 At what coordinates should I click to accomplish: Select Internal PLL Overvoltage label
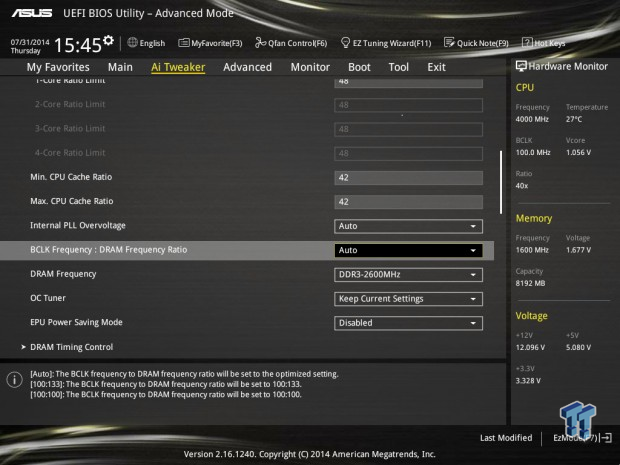pyautogui.click(x=78, y=225)
